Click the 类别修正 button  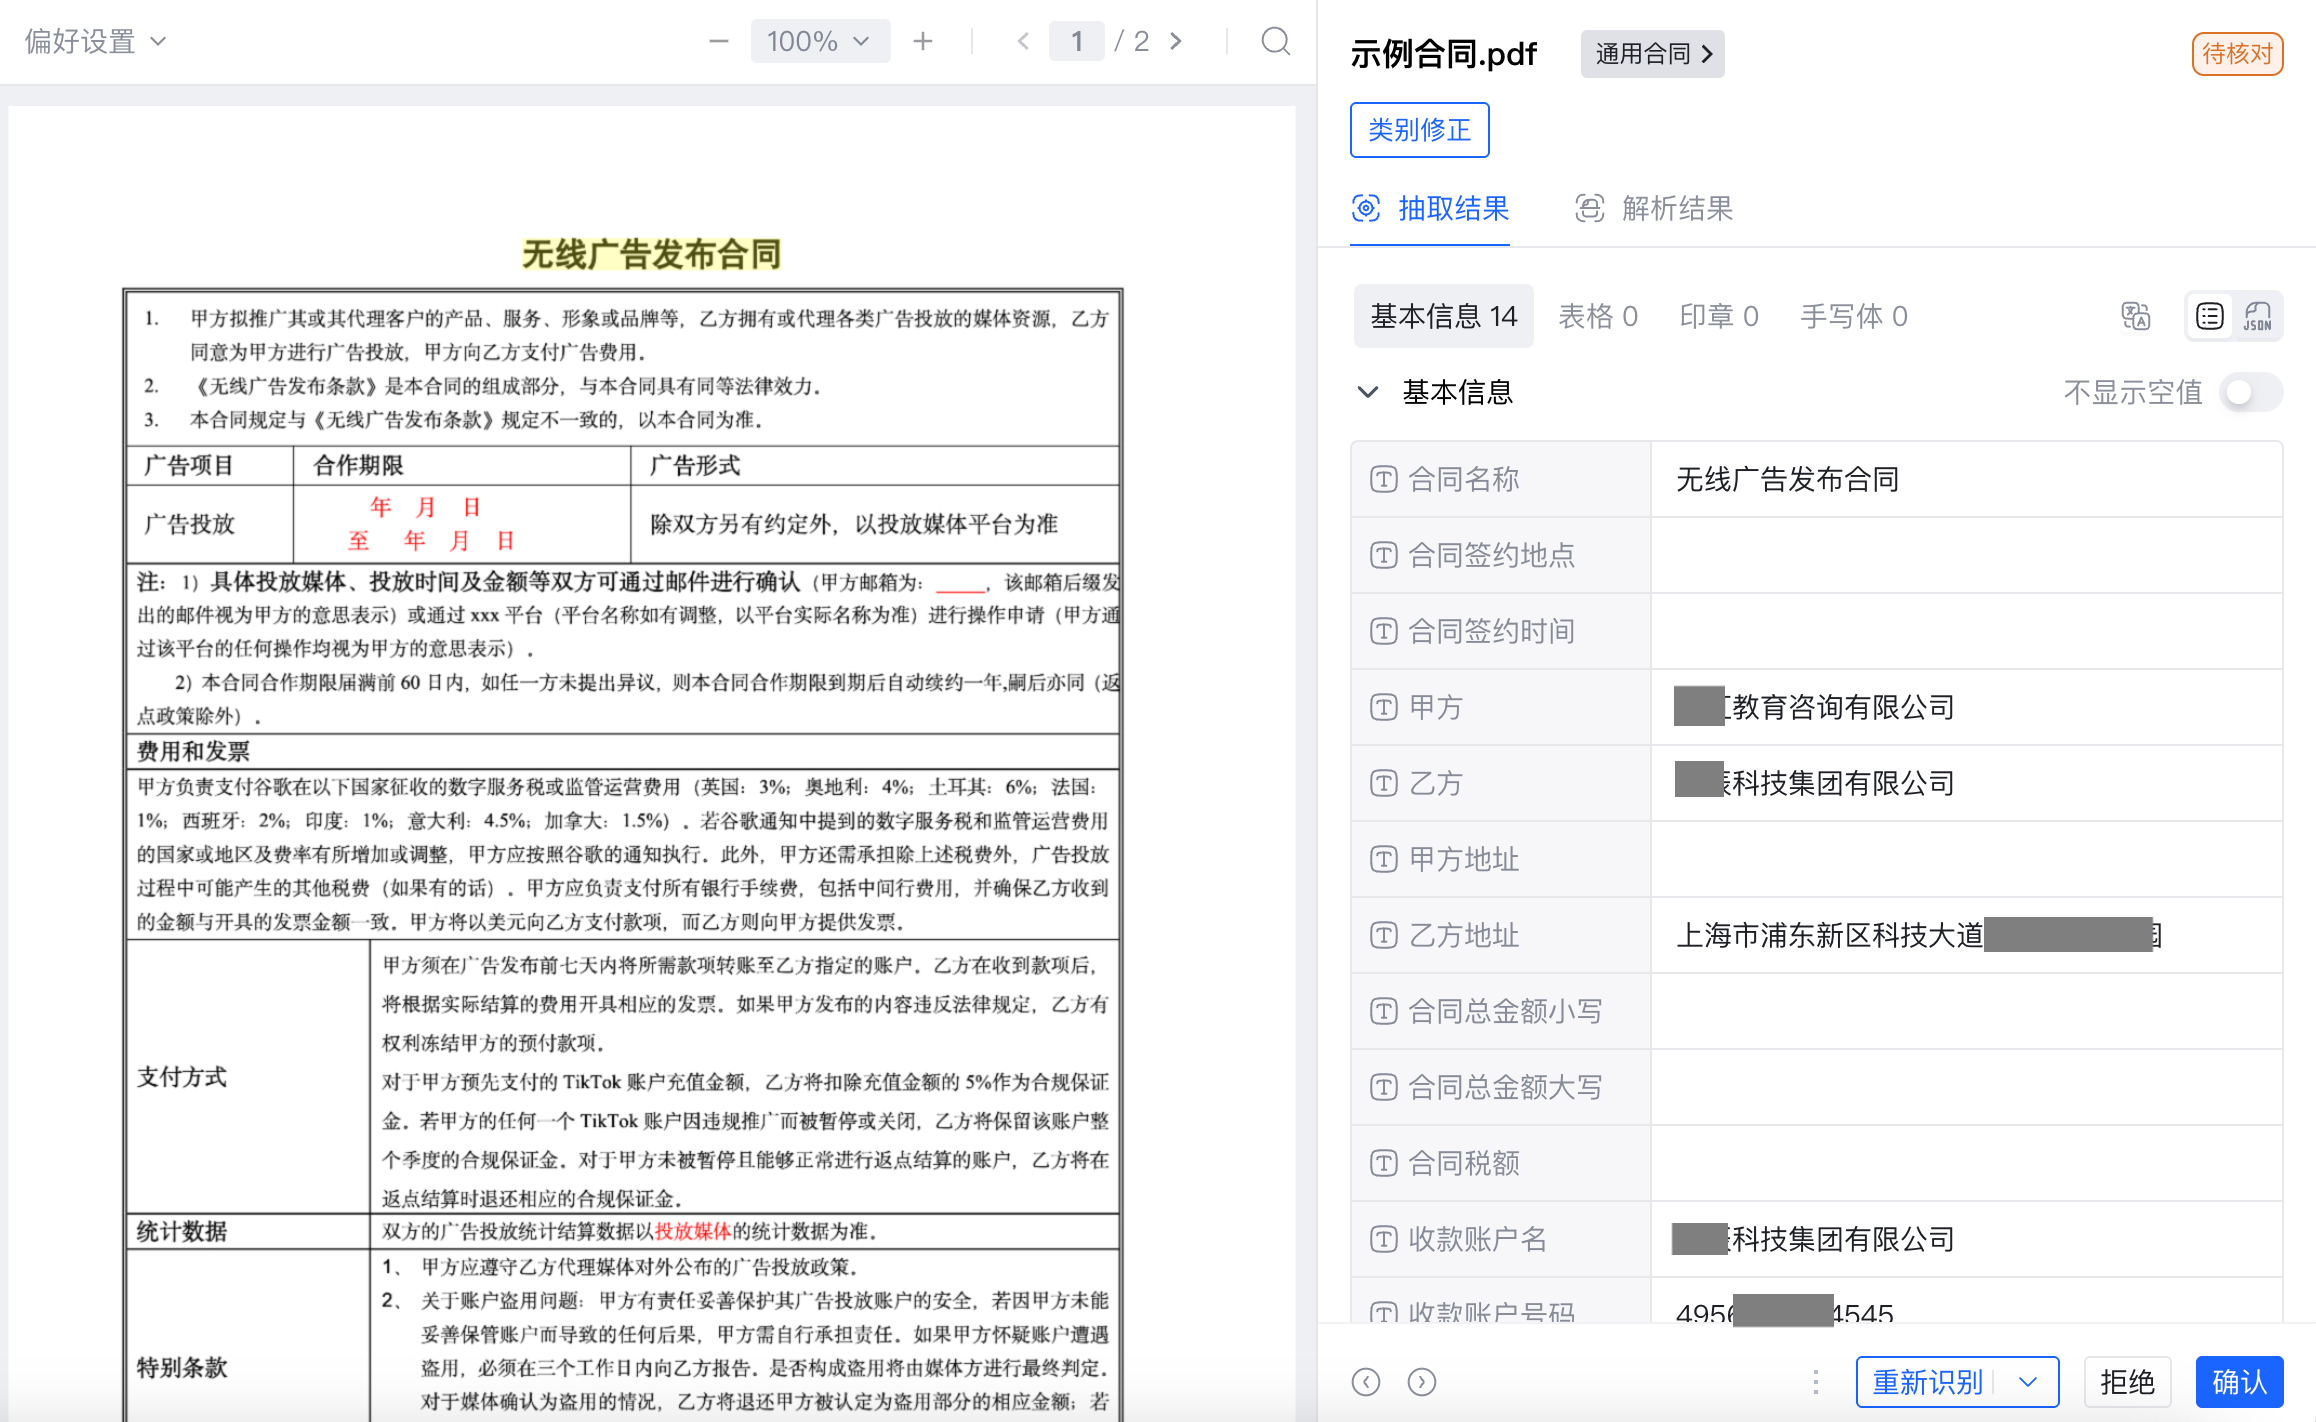pyautogui.click(x=1418, y=130)
